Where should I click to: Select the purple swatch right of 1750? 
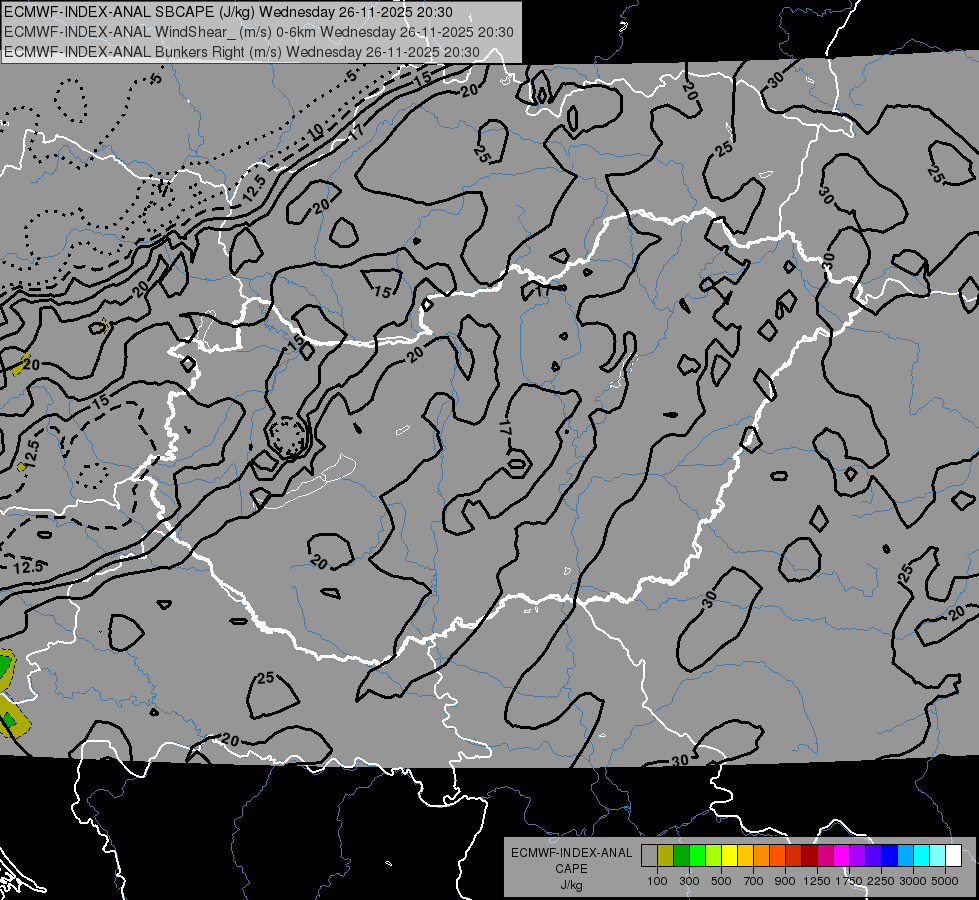click(x=857, y=855)
